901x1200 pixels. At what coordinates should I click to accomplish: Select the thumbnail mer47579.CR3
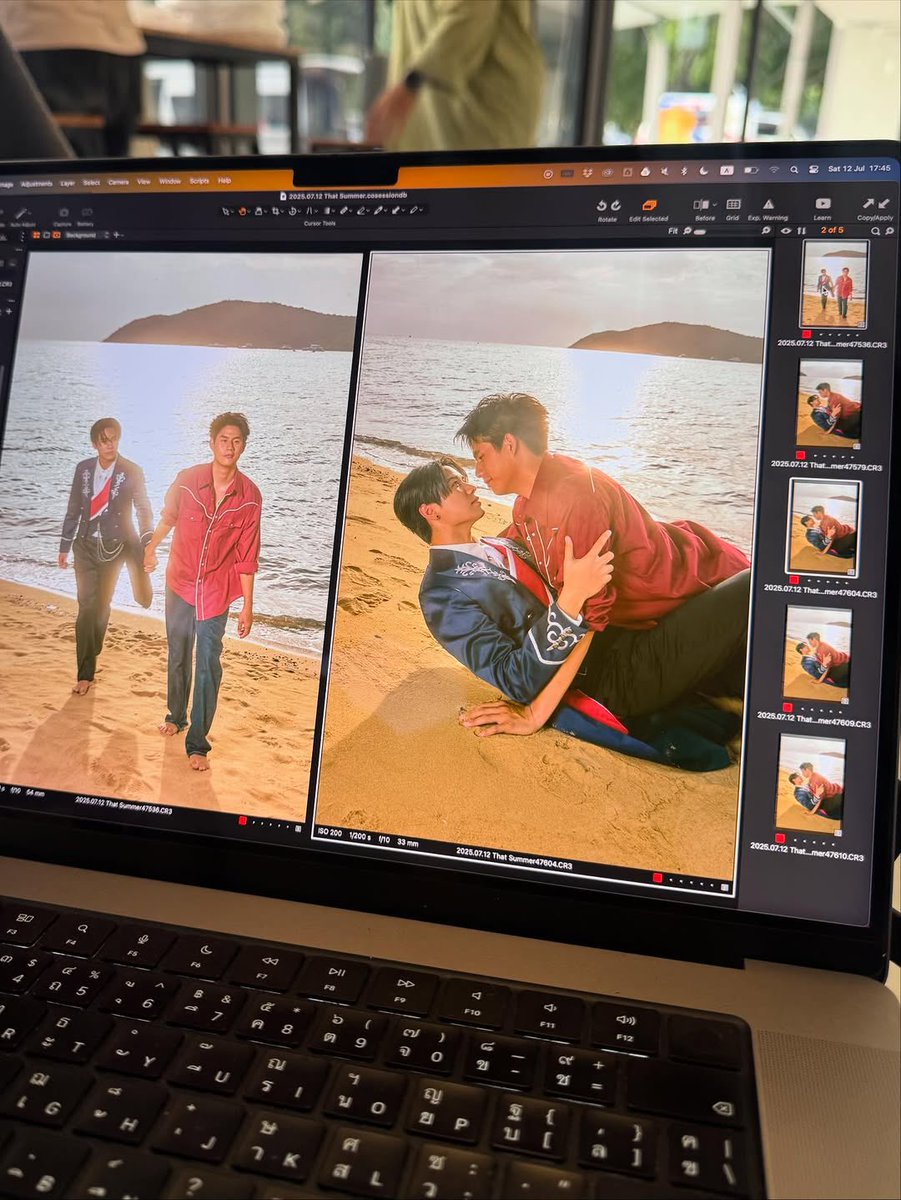[829, 403]
